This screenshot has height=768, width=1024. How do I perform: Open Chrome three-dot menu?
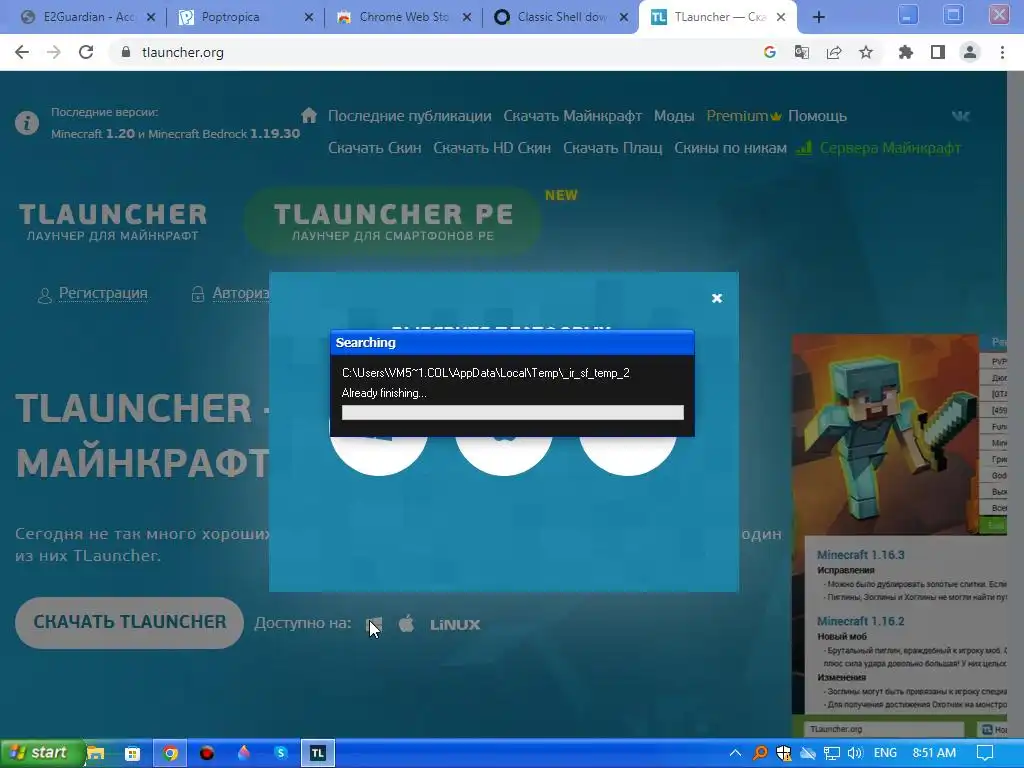pyautogui.click(x=1002, y=52)
